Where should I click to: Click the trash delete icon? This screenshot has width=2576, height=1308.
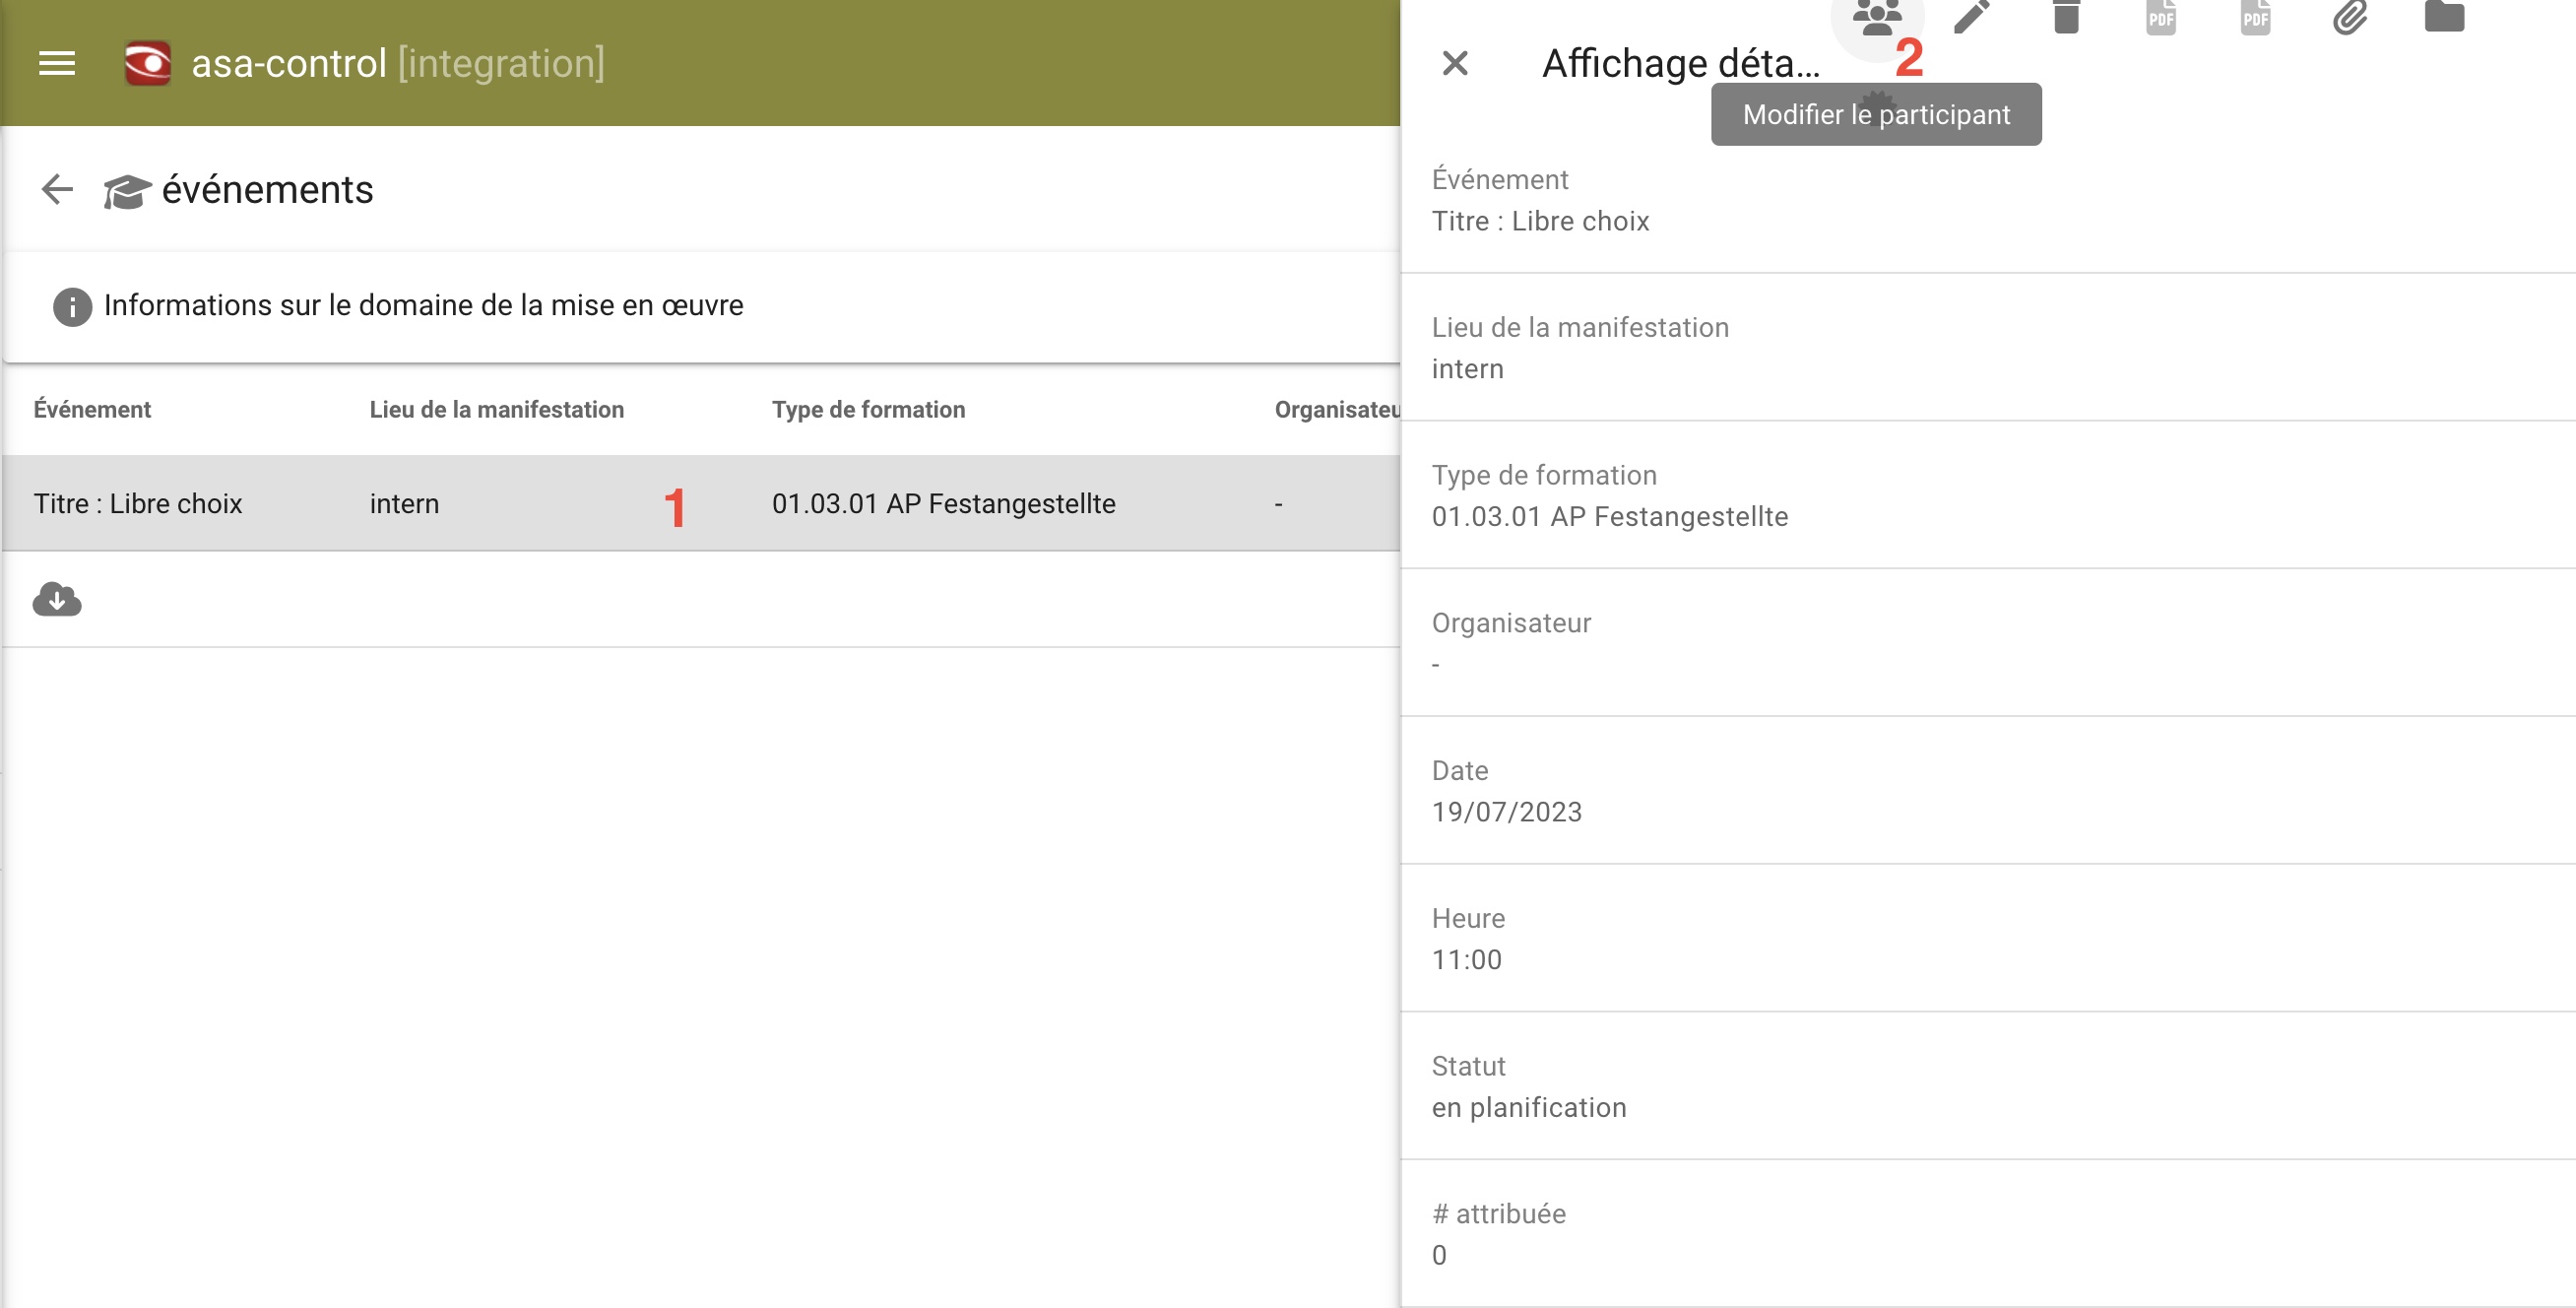pyautogui.click(x=2066, y=17)
